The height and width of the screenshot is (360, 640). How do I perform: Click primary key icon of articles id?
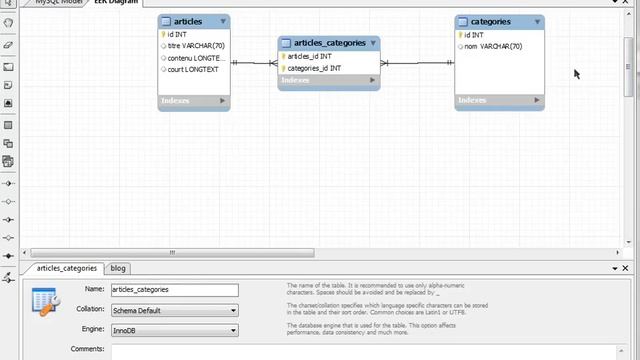163,35
